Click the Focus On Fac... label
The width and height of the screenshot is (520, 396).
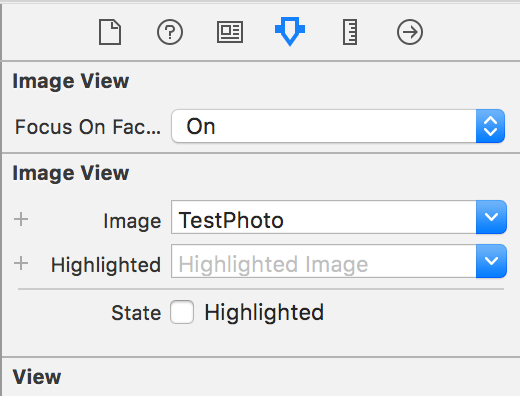pyautogui.click(x=88, y=127)
